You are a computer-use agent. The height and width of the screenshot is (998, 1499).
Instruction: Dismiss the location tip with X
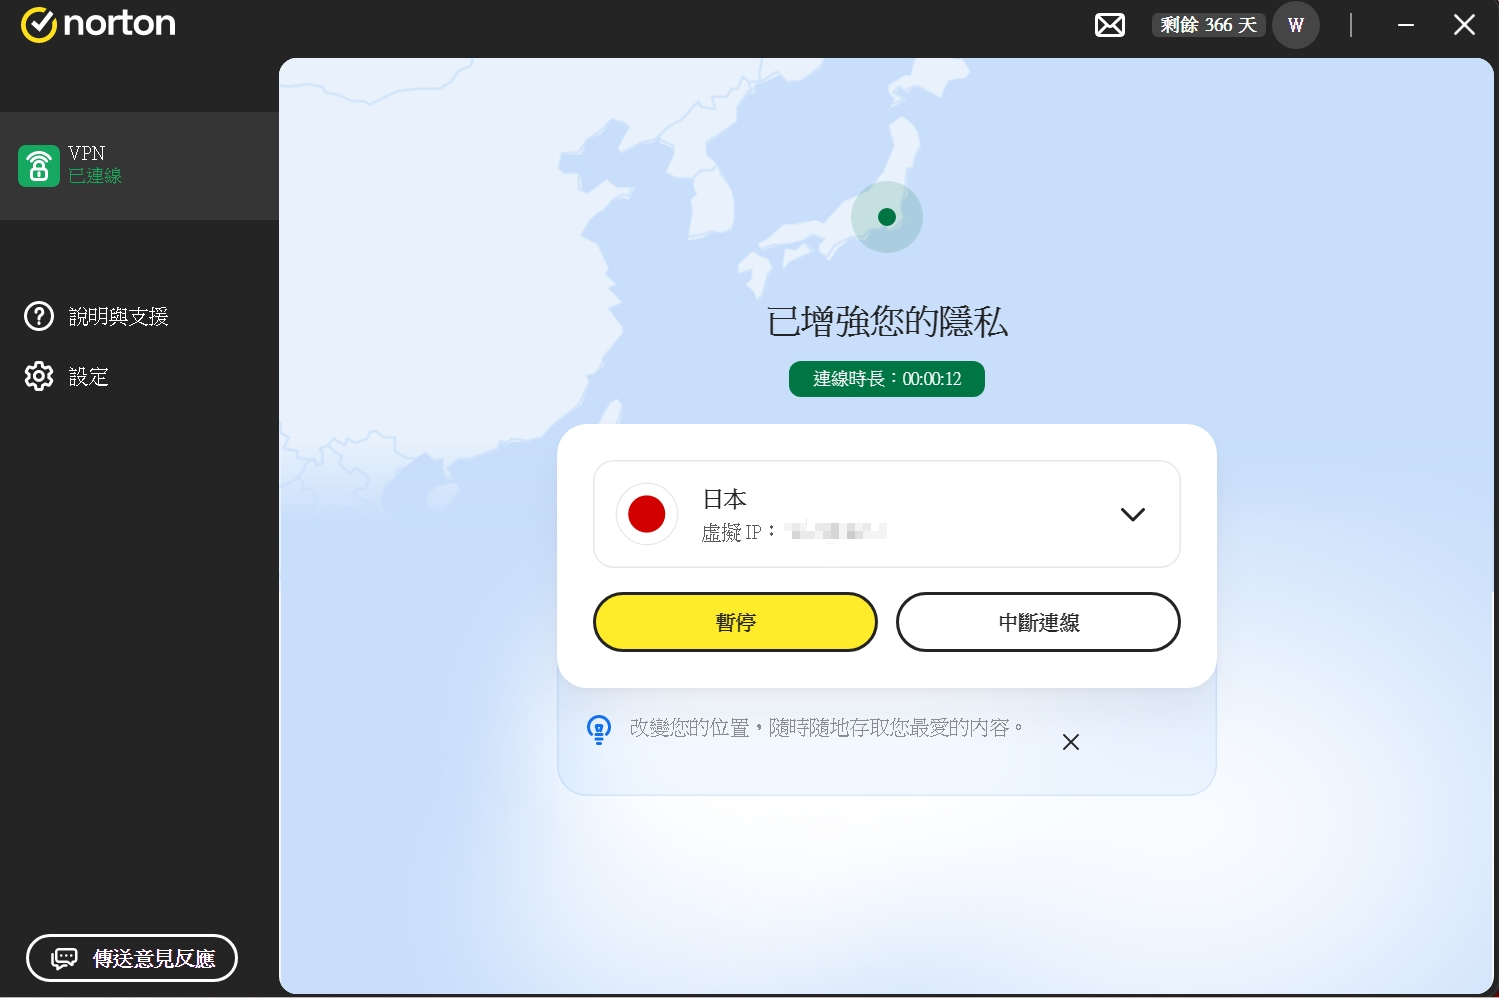pos(1070,742)
